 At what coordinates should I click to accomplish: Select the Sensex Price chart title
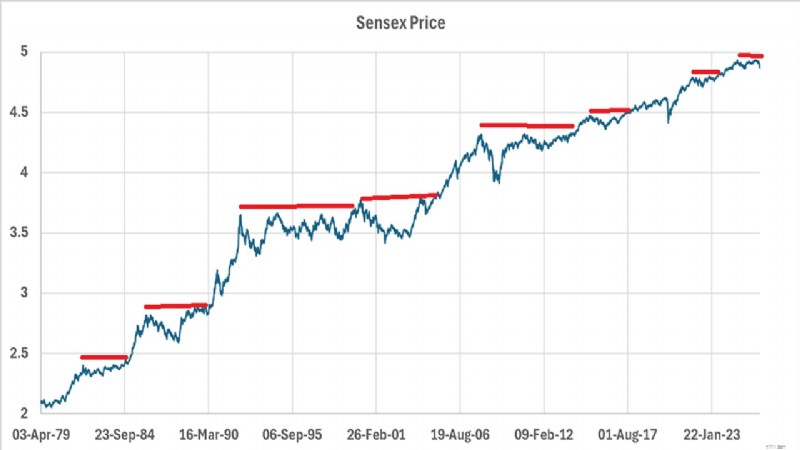coord(401,23)
